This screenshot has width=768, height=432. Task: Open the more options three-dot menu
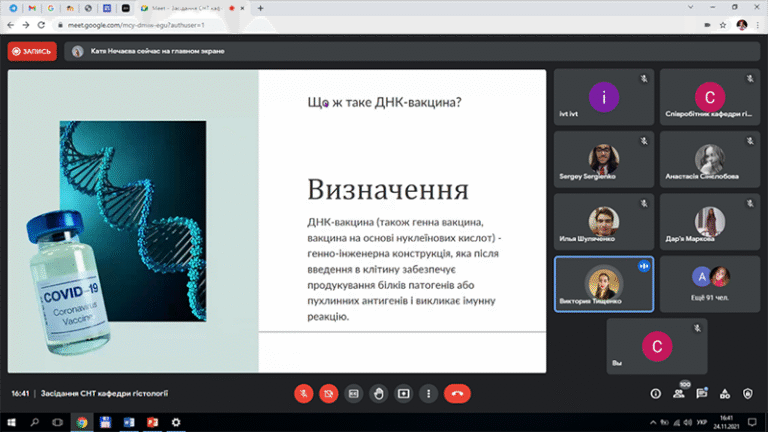[429, 393]
